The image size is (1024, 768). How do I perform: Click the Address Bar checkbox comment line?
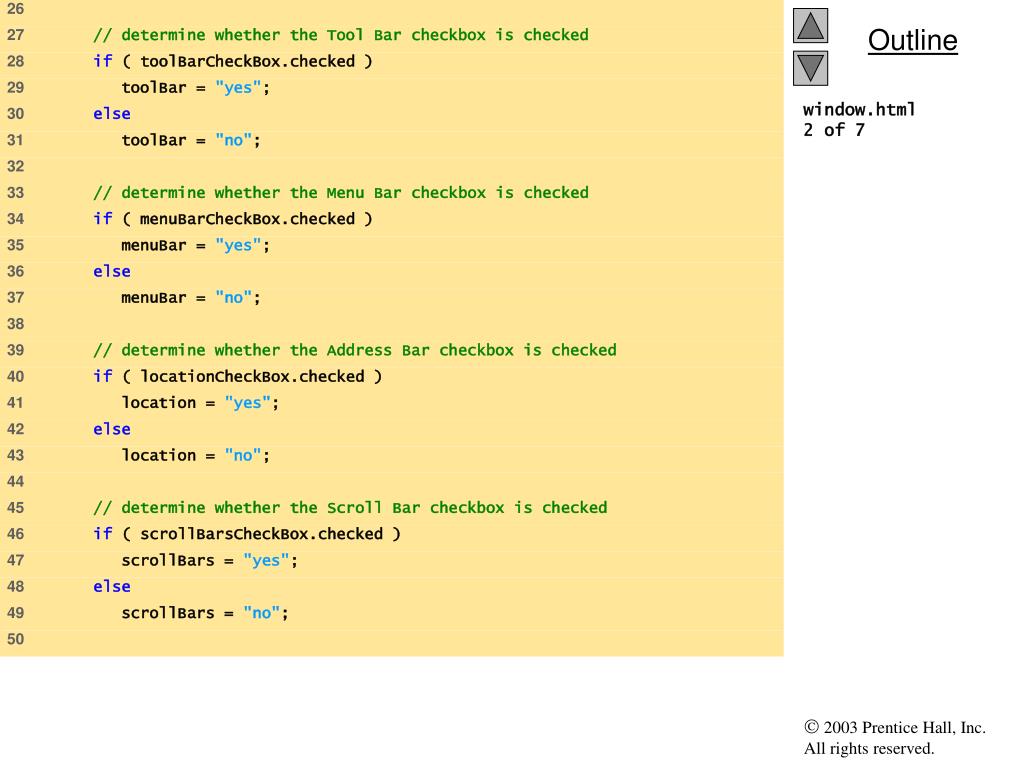pos(355,350)
